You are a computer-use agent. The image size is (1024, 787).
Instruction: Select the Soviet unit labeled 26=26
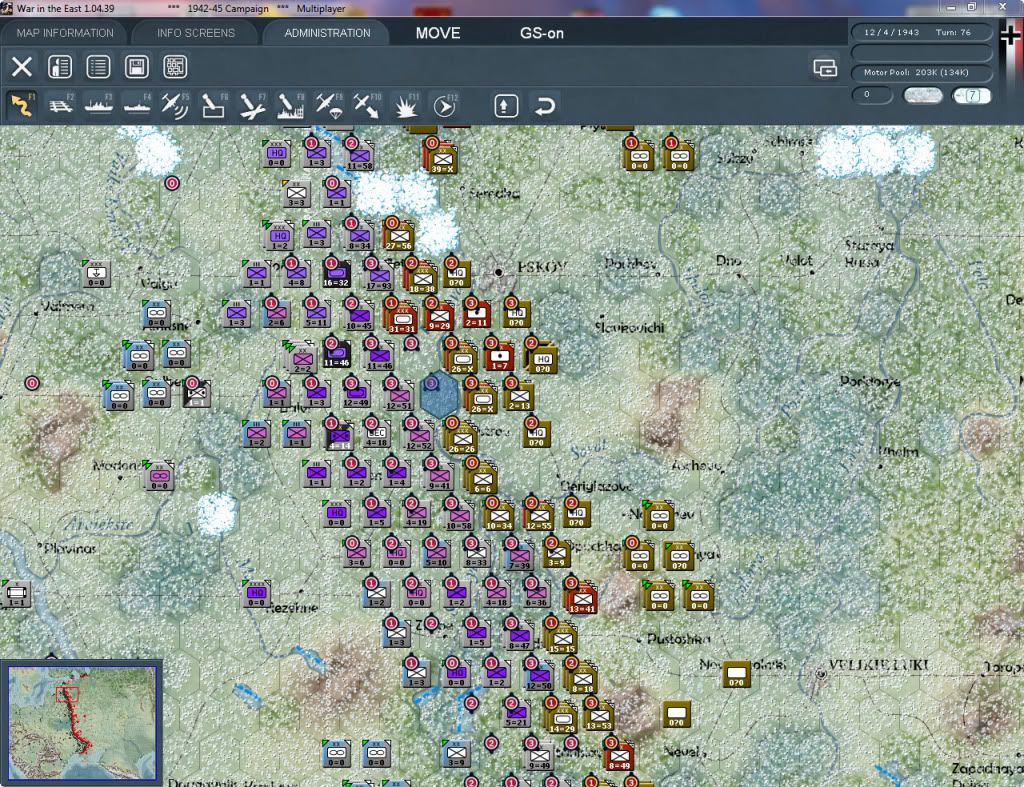pos(462,438)
